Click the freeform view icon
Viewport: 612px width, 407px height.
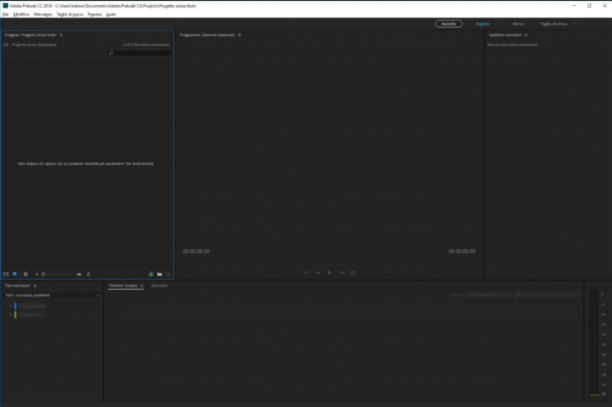pyautogui.click(x=26, y=274)
